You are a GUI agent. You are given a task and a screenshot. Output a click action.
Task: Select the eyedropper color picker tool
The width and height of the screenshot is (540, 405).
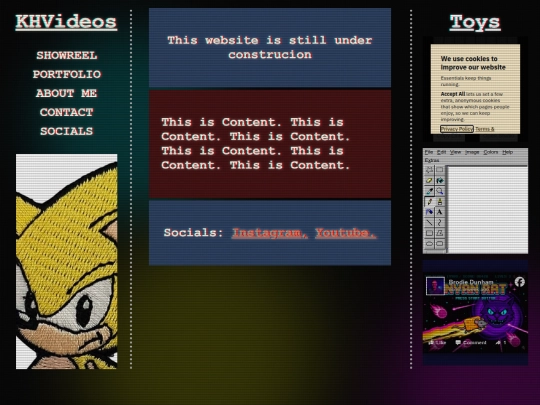429,191
